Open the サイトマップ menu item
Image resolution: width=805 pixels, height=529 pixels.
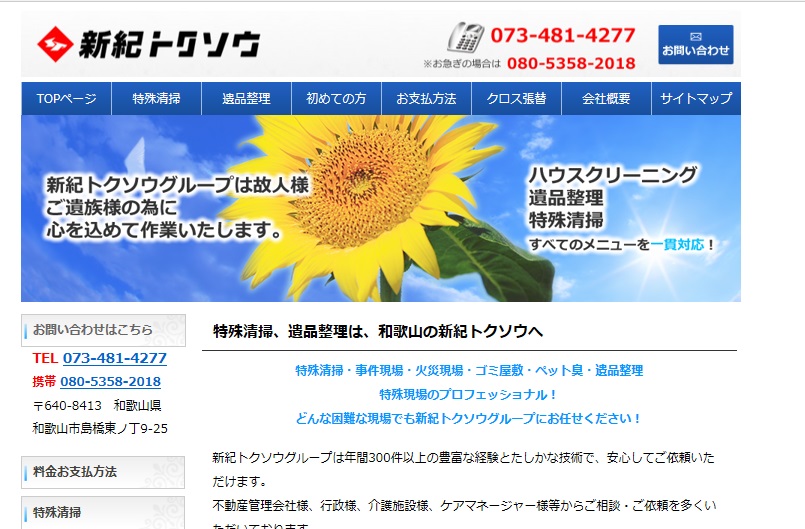click(696, 99)
